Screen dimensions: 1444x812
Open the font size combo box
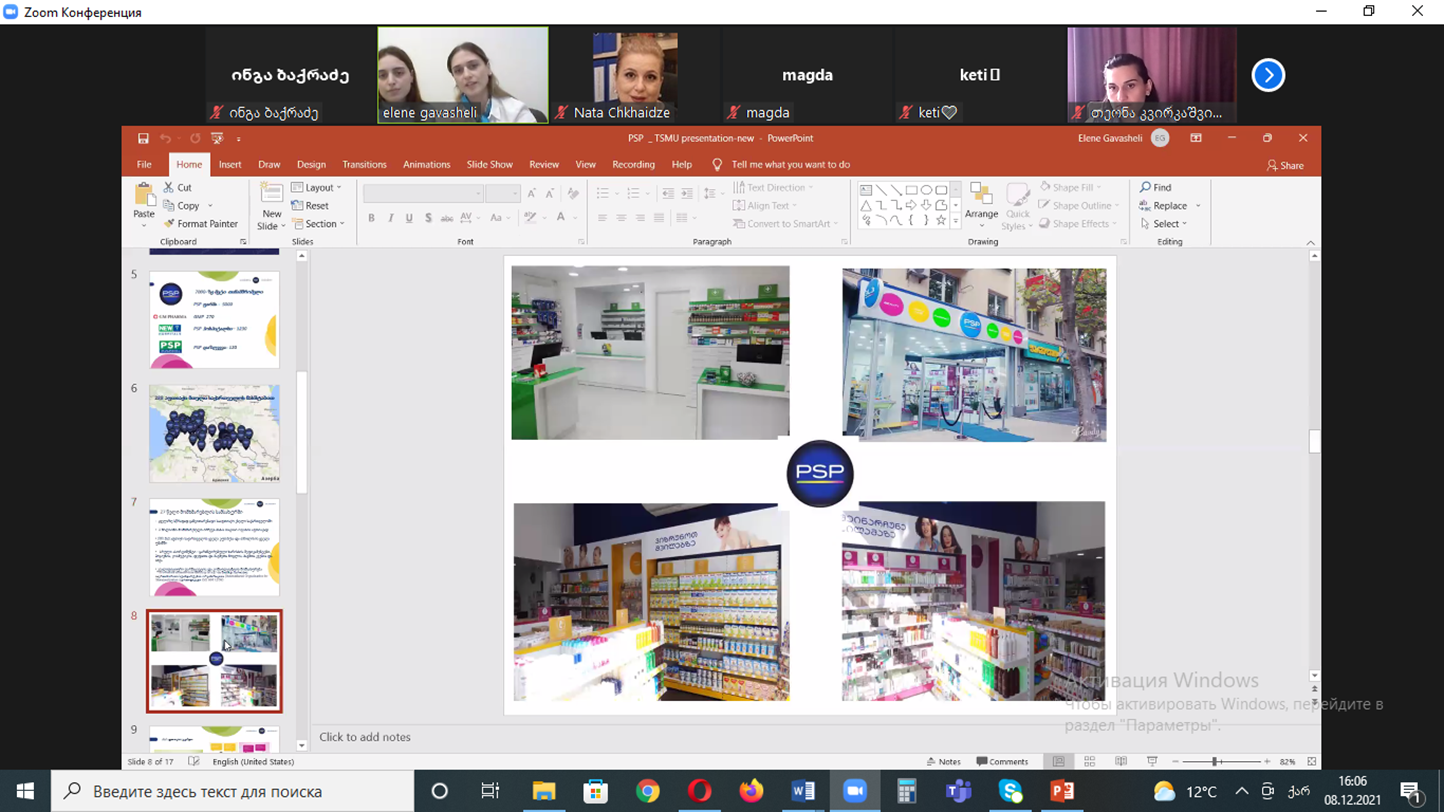(x=503, y=193)
